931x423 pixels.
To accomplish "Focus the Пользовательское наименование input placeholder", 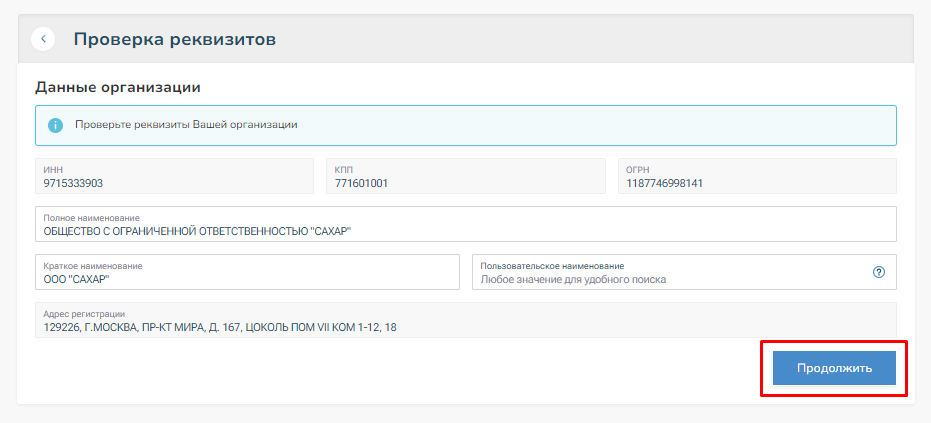I will 573,279.
